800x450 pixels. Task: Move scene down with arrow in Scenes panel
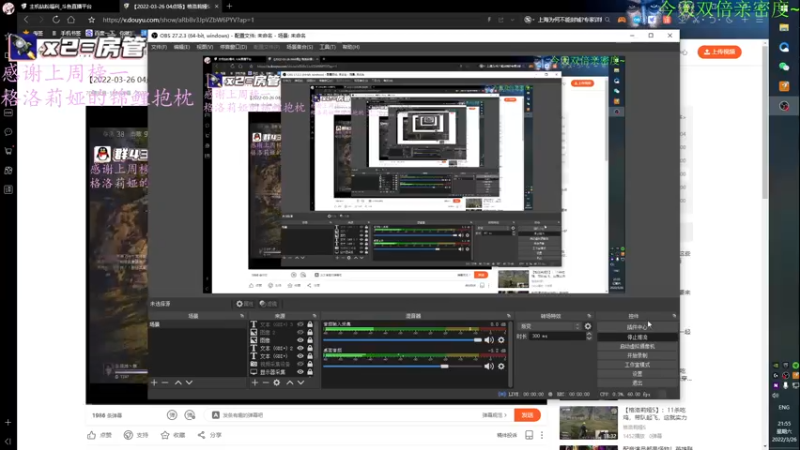189,382
